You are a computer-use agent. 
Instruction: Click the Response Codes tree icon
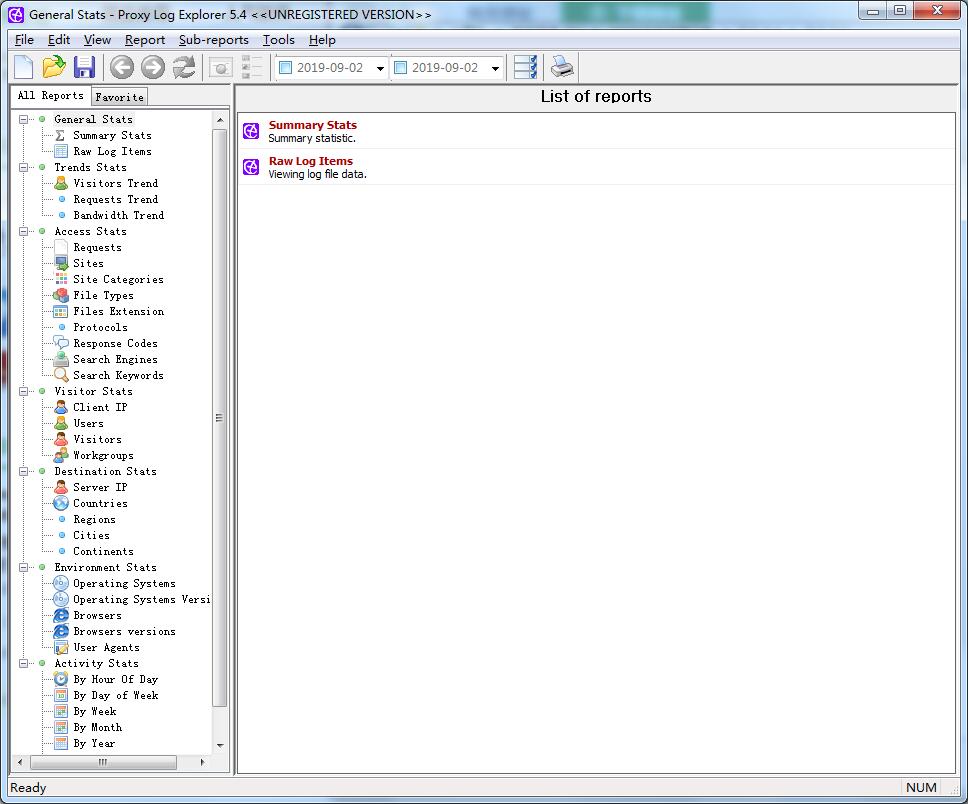click(x=61, y=343)
